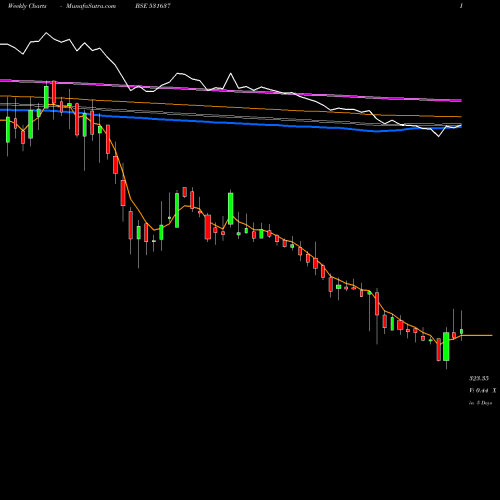The image size is (500, 500).
Task: Click the '323.35' price value
Action: (479, 378)
